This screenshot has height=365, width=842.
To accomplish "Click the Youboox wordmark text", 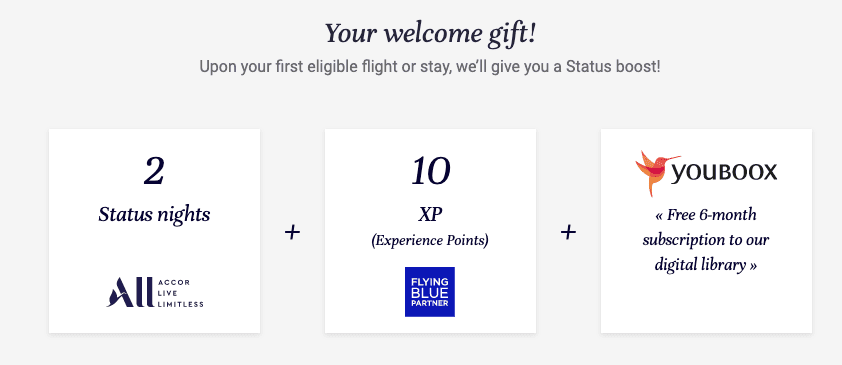I will [x=724, y=173].
